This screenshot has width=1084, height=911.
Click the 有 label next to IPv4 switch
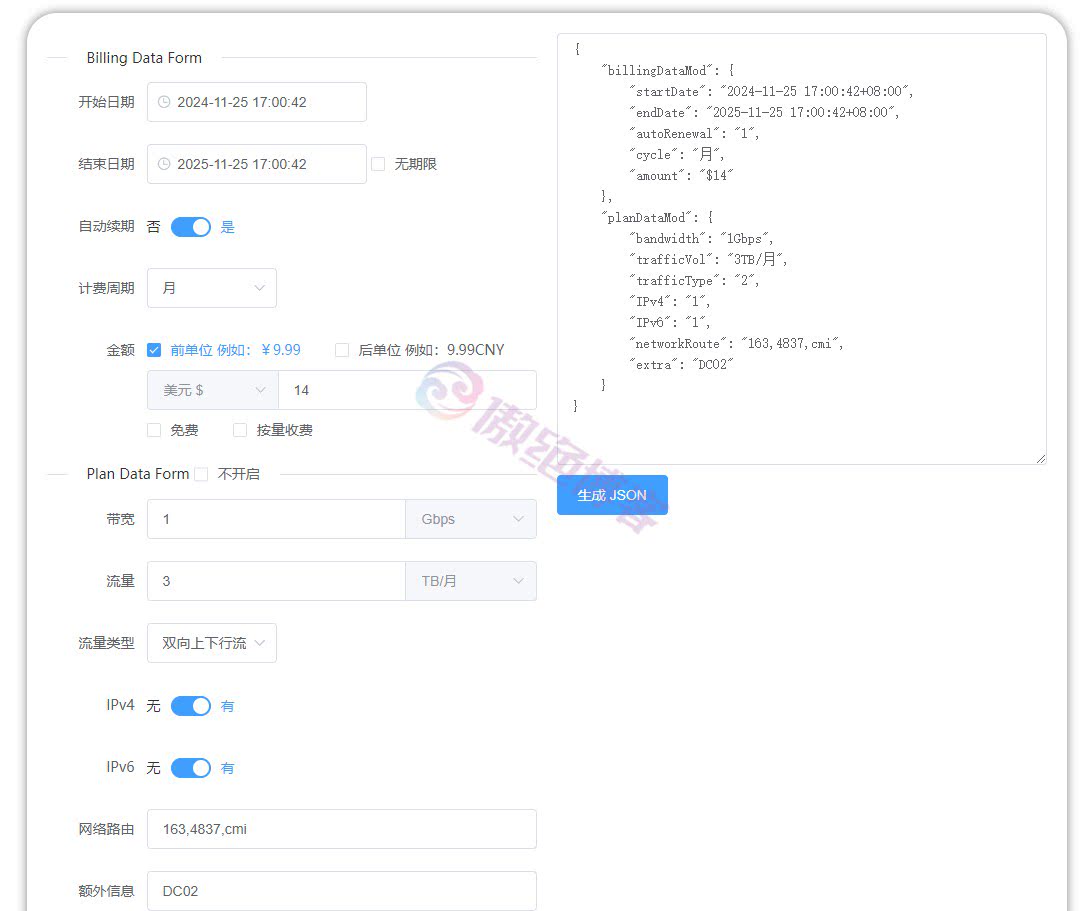[x=227, y=706]
